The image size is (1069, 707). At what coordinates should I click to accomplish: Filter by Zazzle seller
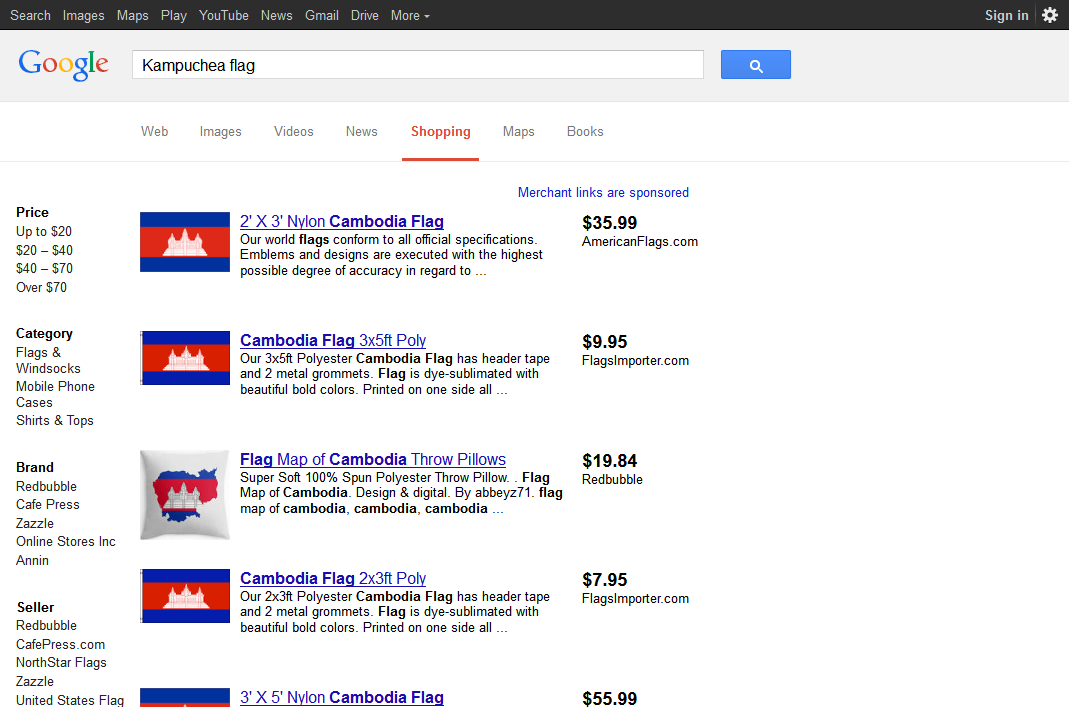(x=35, y=681)
